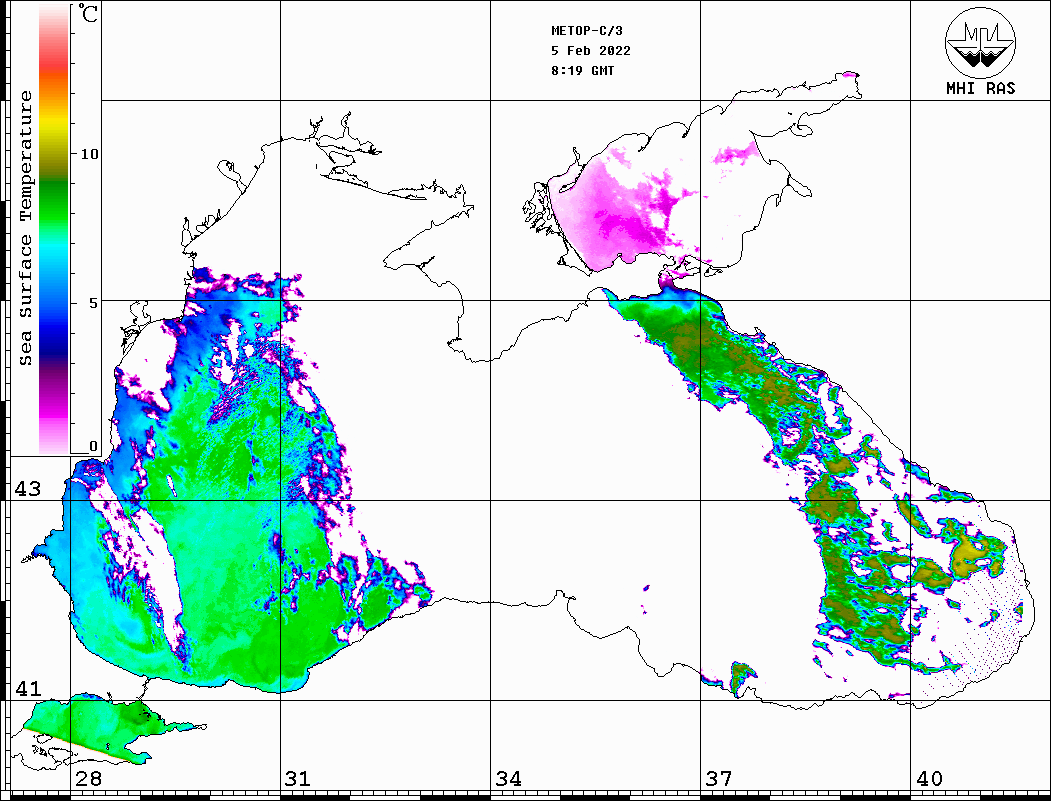Click the time '8:19 GMT'

(x=582, y=71)
